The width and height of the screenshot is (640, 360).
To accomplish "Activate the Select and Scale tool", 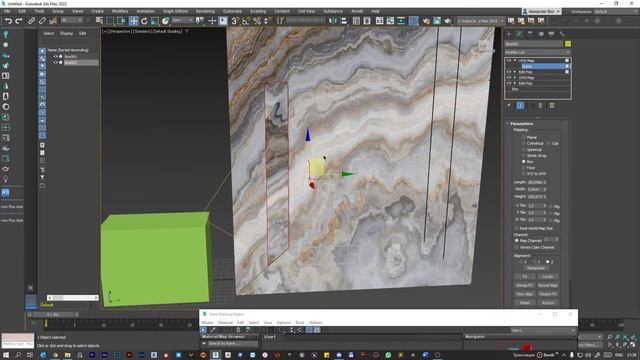I will (155, 21).
